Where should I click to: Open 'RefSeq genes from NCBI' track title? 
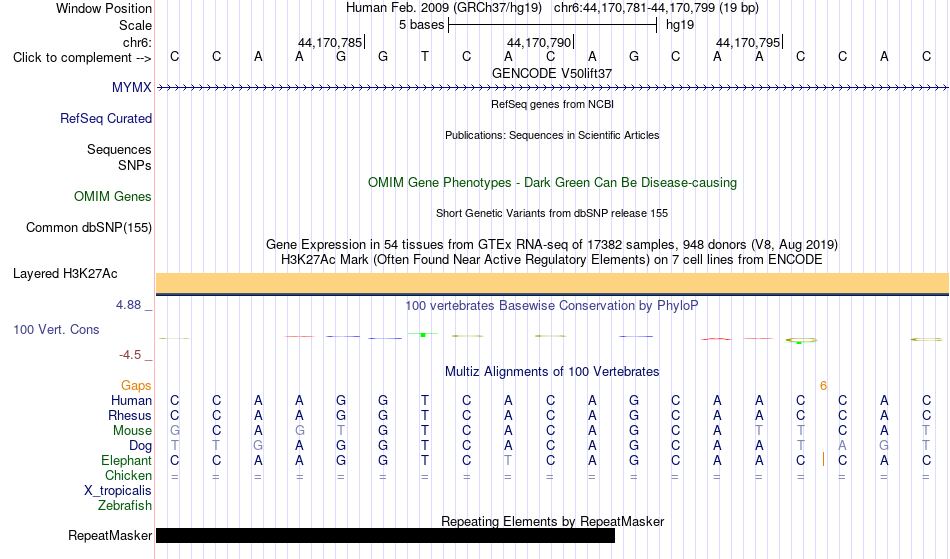tap(553, 104)
